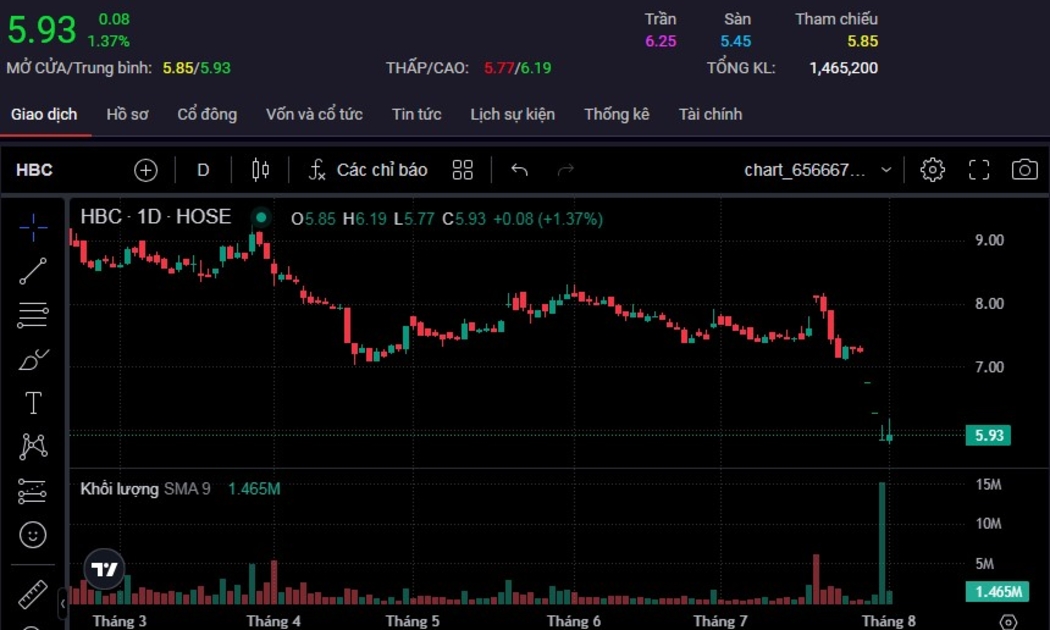Open the emoji icons tool
Viewport: 1050px width, 630px height.
tap(33, 535)
